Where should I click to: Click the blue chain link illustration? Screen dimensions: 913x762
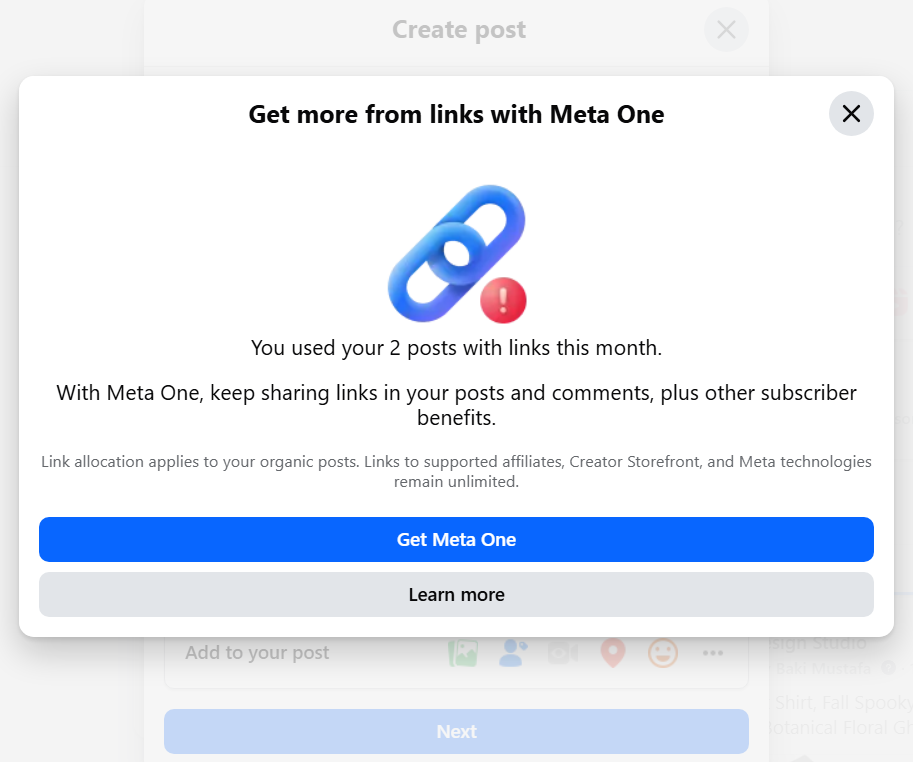pyautogui.click(x=456, y=252)
